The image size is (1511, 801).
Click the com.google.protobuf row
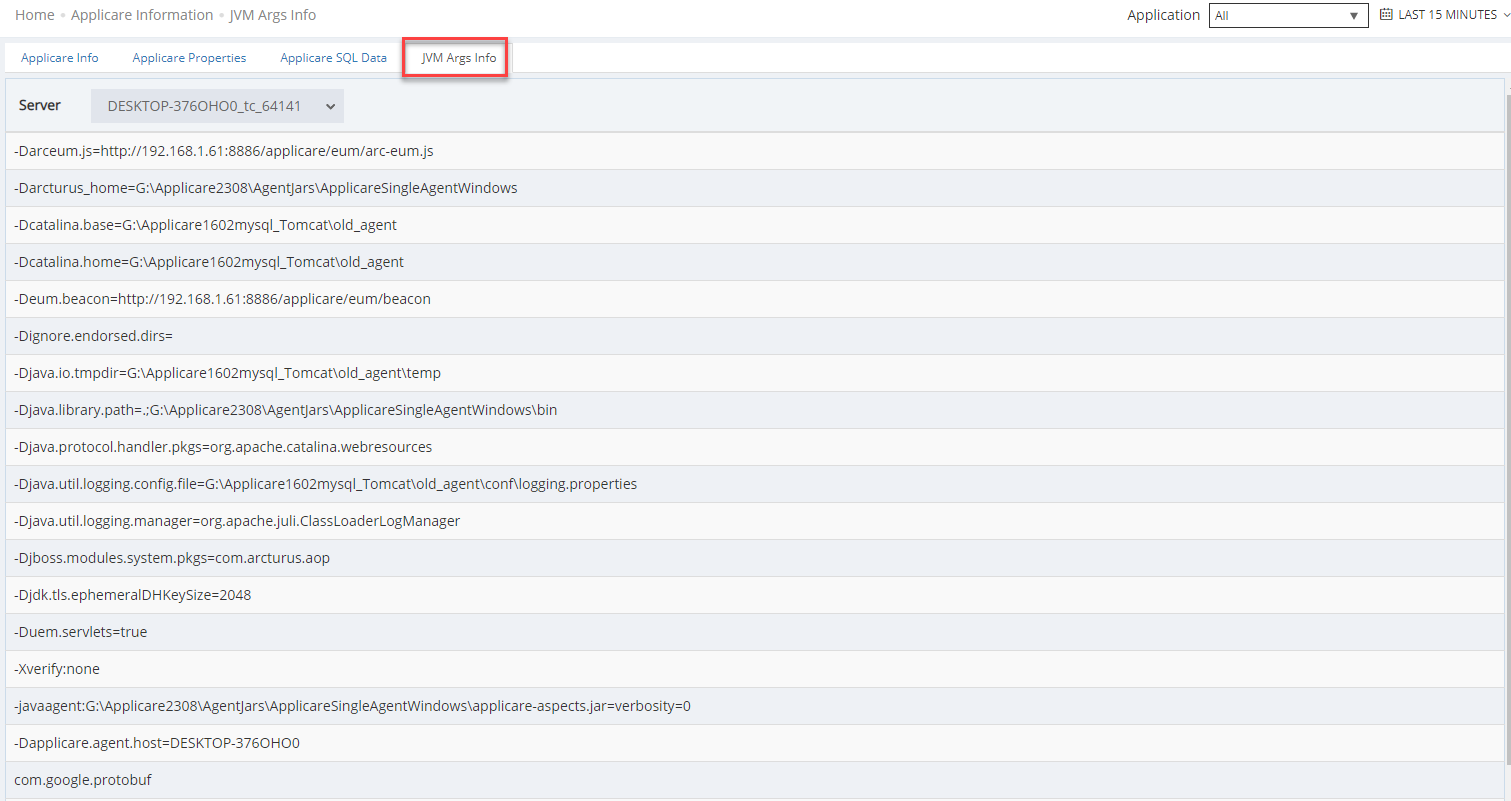pos(83,780)
